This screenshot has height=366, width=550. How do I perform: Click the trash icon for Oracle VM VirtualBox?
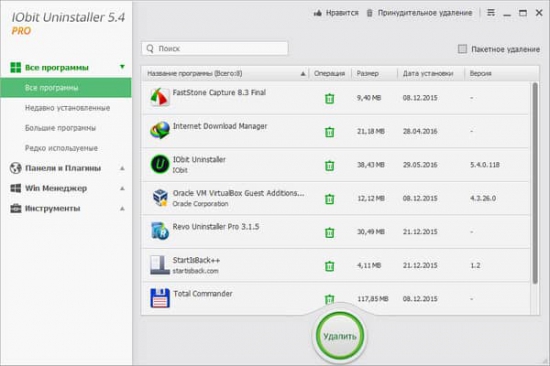329,199
